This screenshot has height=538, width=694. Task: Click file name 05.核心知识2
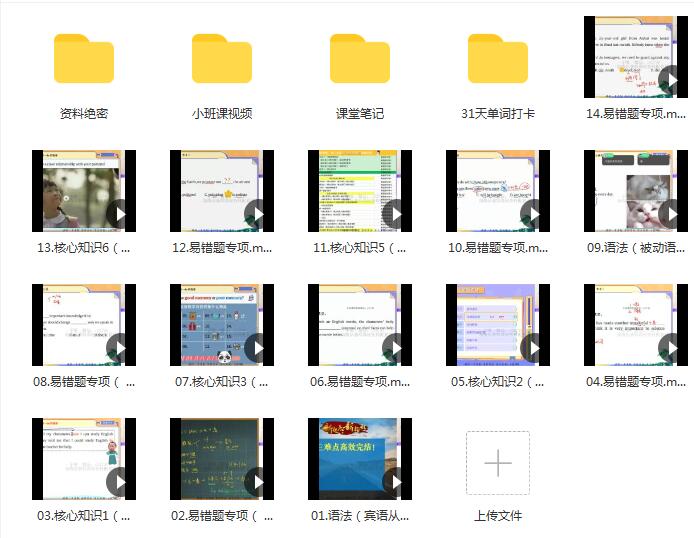498,381
